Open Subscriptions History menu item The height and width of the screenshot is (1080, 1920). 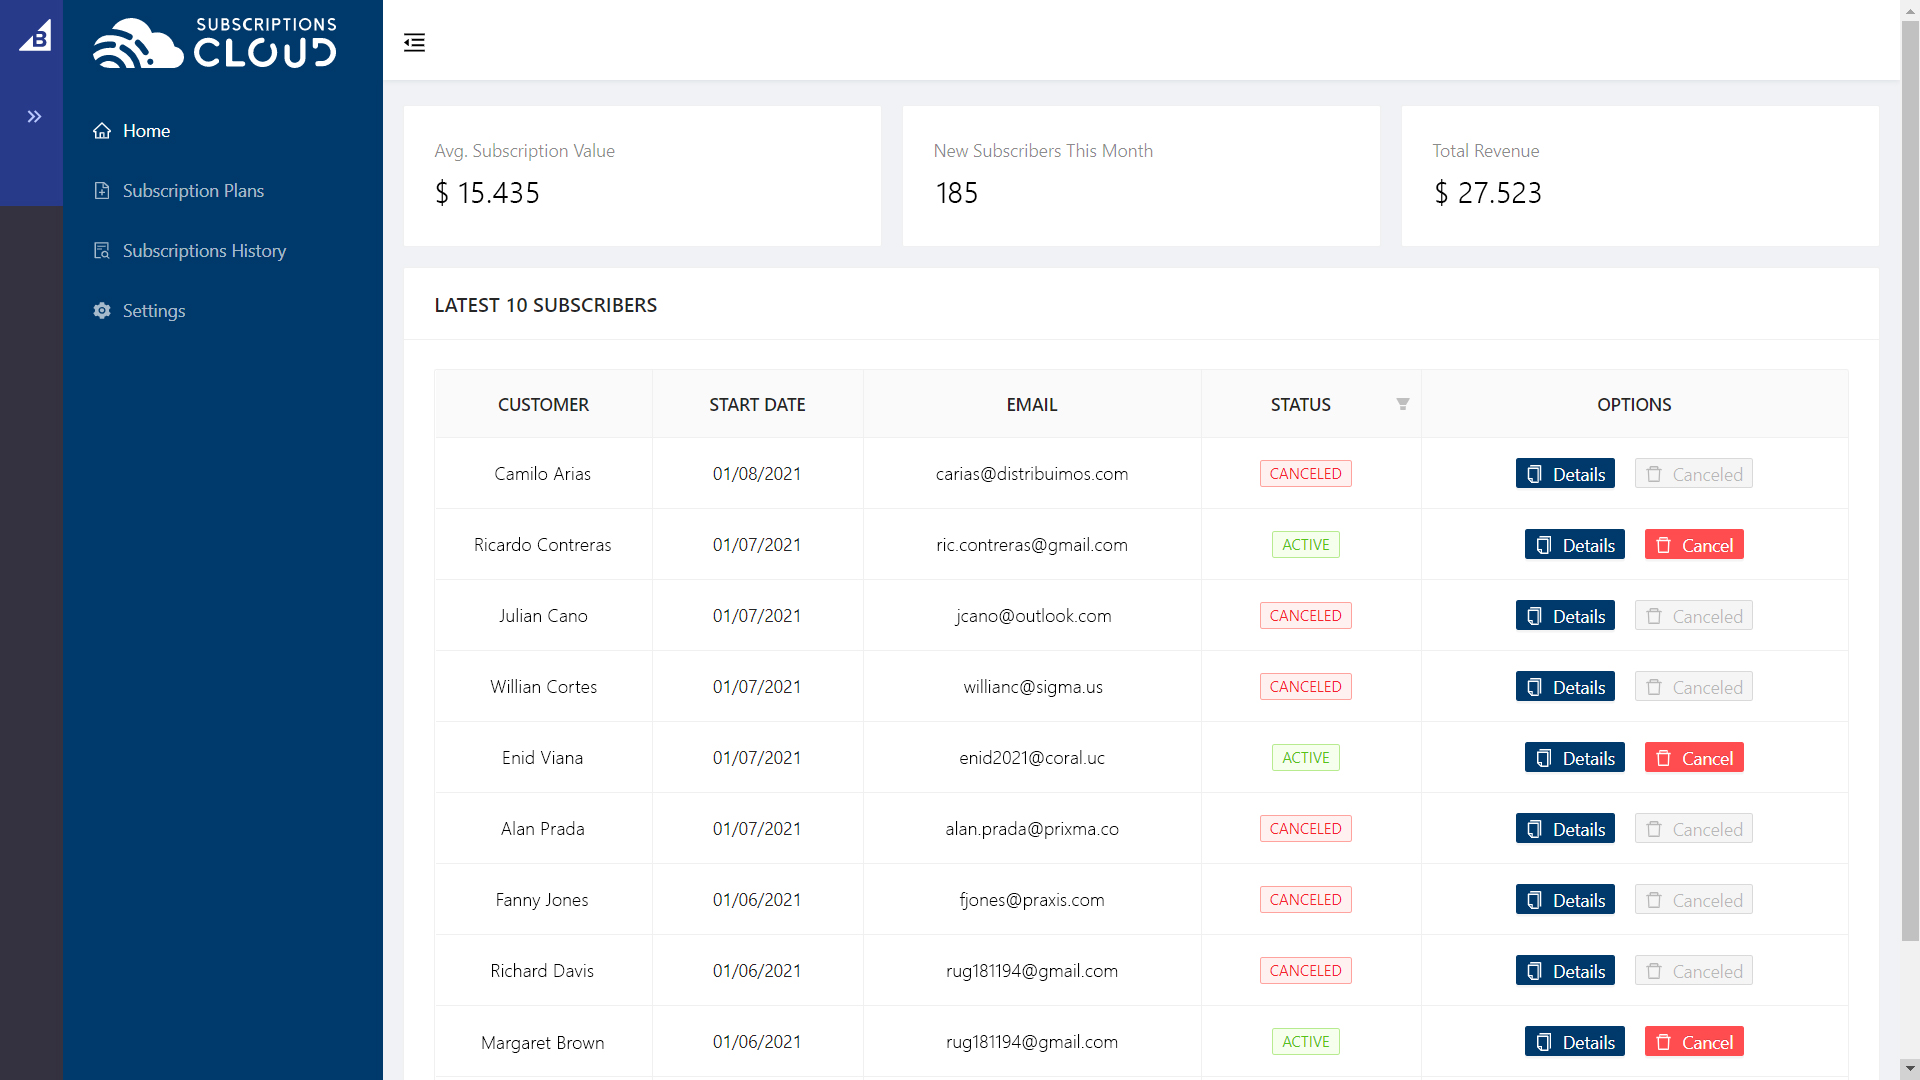point(204,251)
